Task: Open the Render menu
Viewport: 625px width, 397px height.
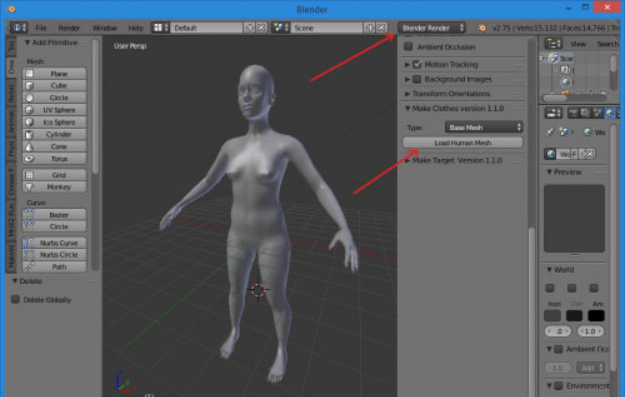Action: coord(69,28)
